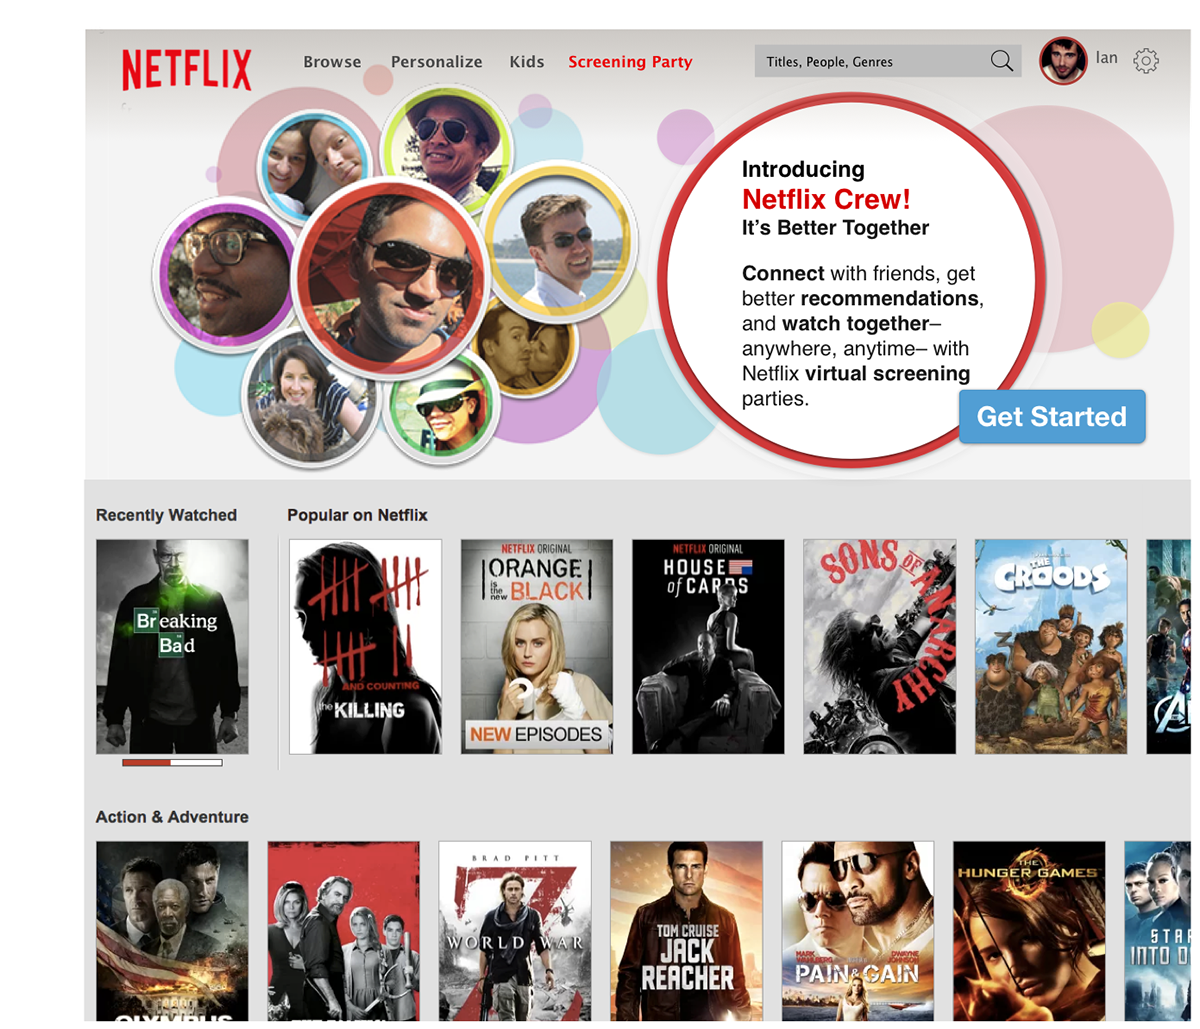Click the Recently Watched heading

(166, 515)
